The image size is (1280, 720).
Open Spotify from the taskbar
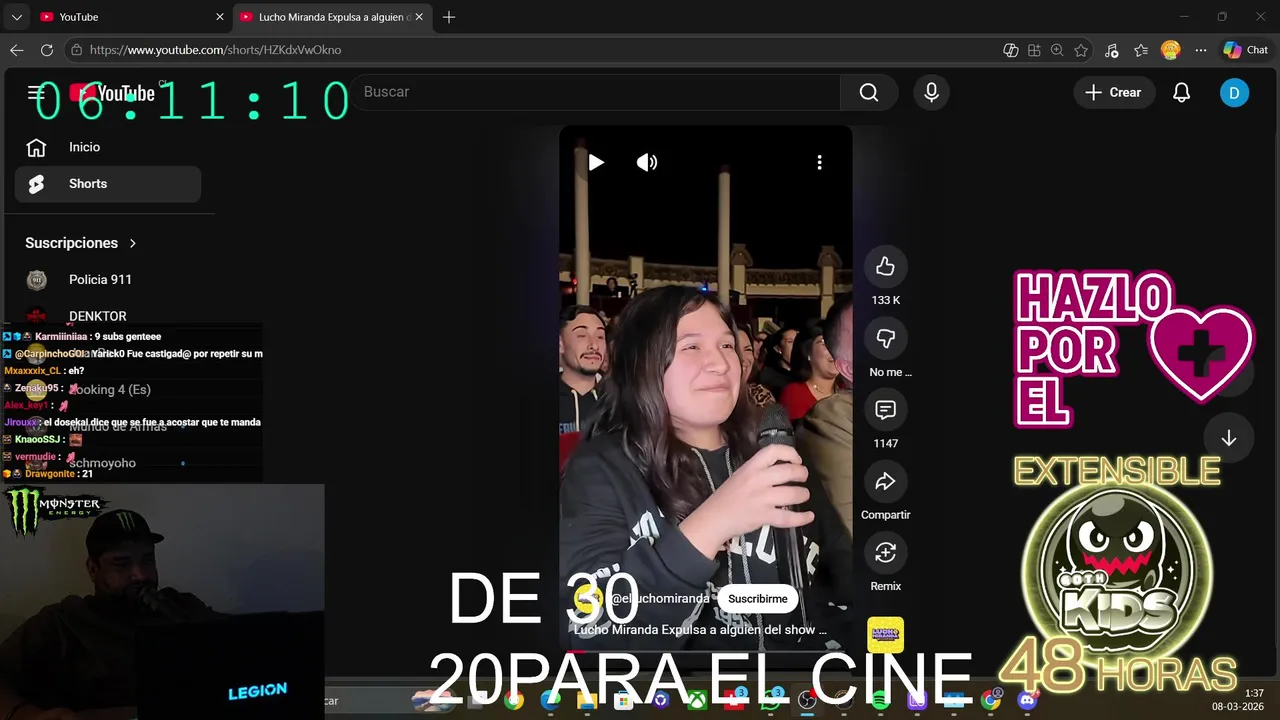click(880, 700)
